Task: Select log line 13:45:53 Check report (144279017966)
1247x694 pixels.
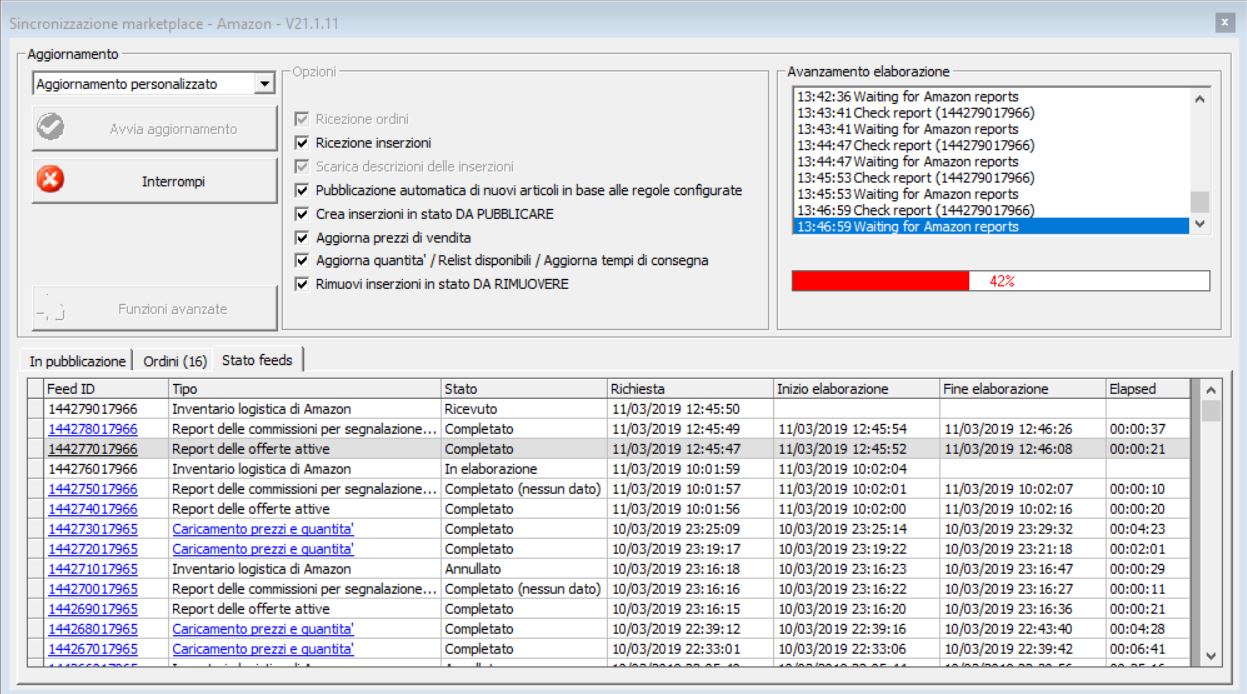Action: (993, 178)
